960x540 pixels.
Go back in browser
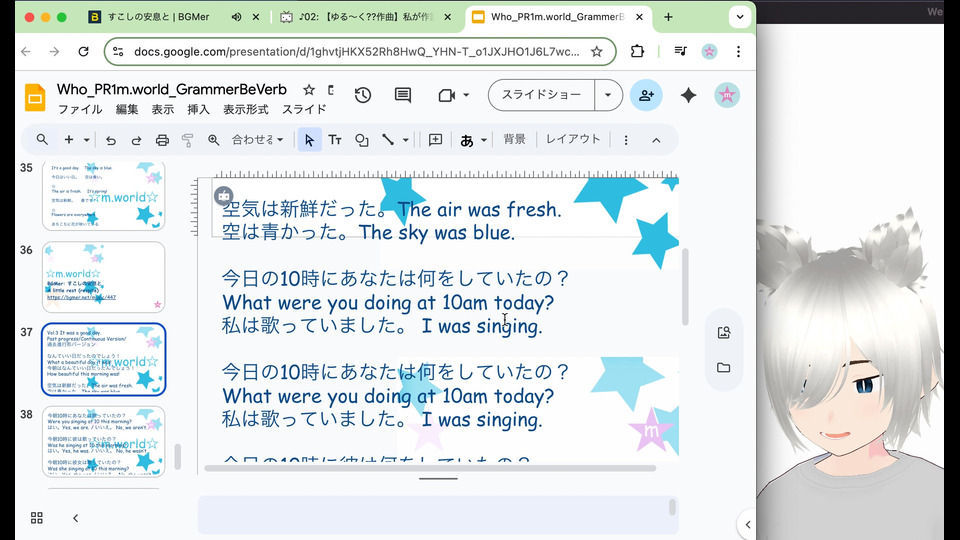tap(26, 51)
